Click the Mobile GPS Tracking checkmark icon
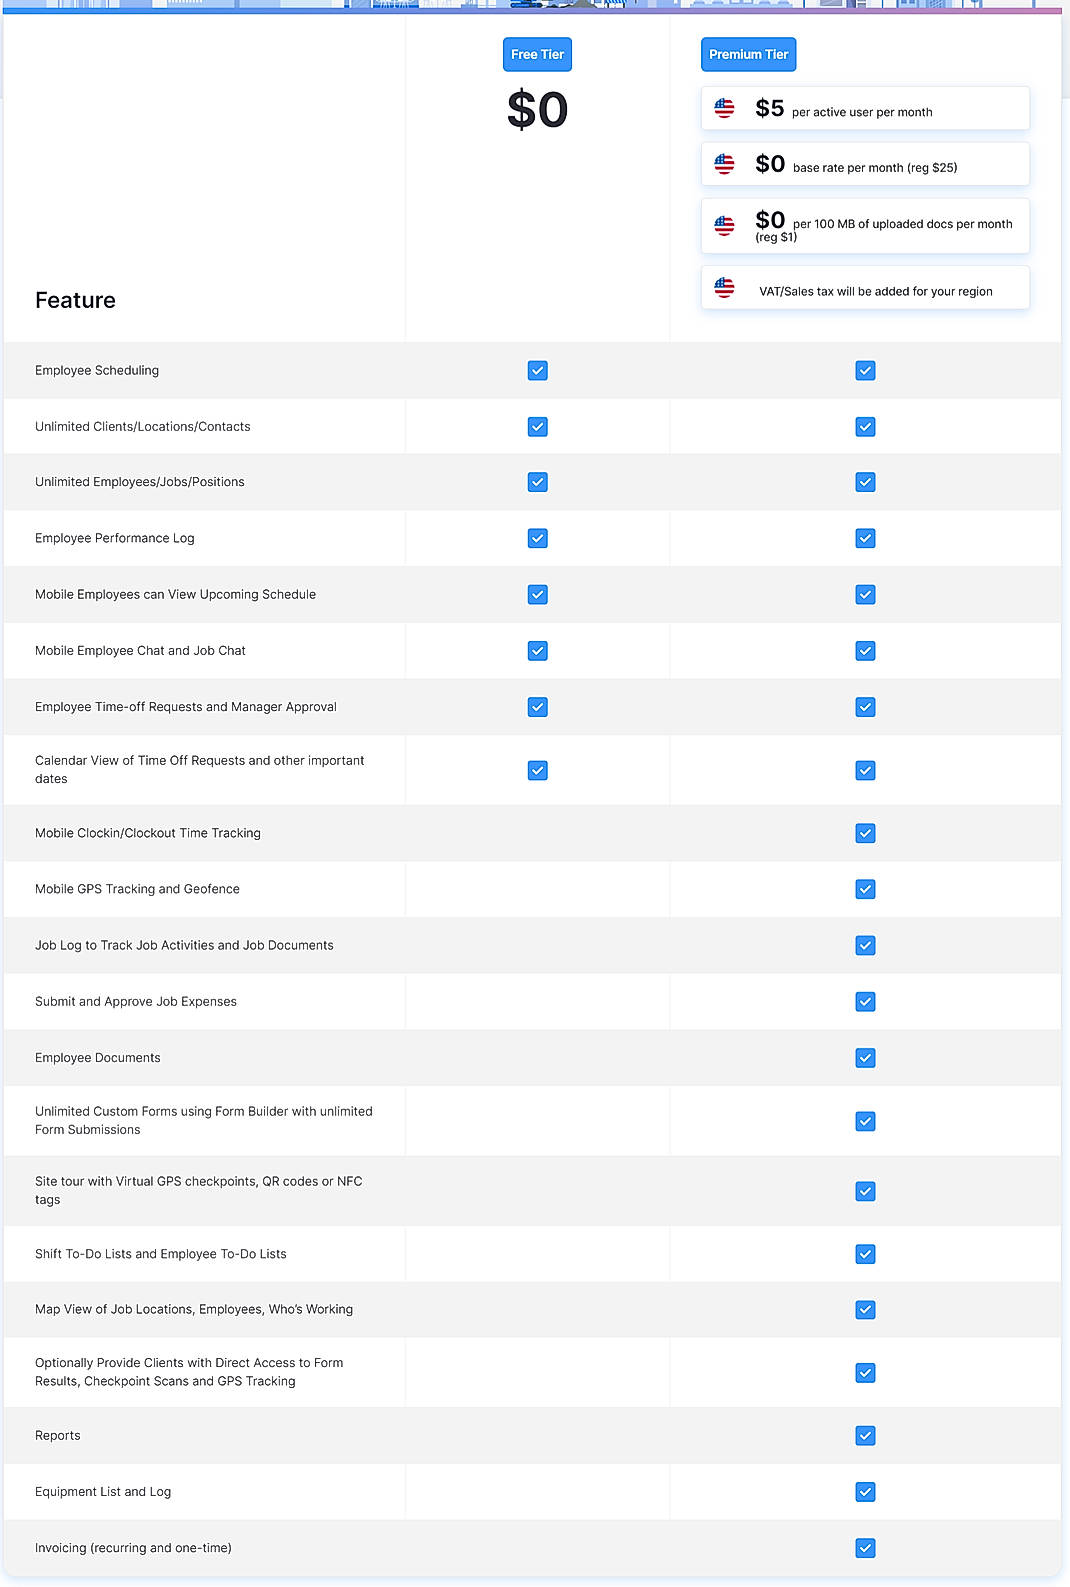This screenshot has width=1070, height=1587. [x=864, y=889]
